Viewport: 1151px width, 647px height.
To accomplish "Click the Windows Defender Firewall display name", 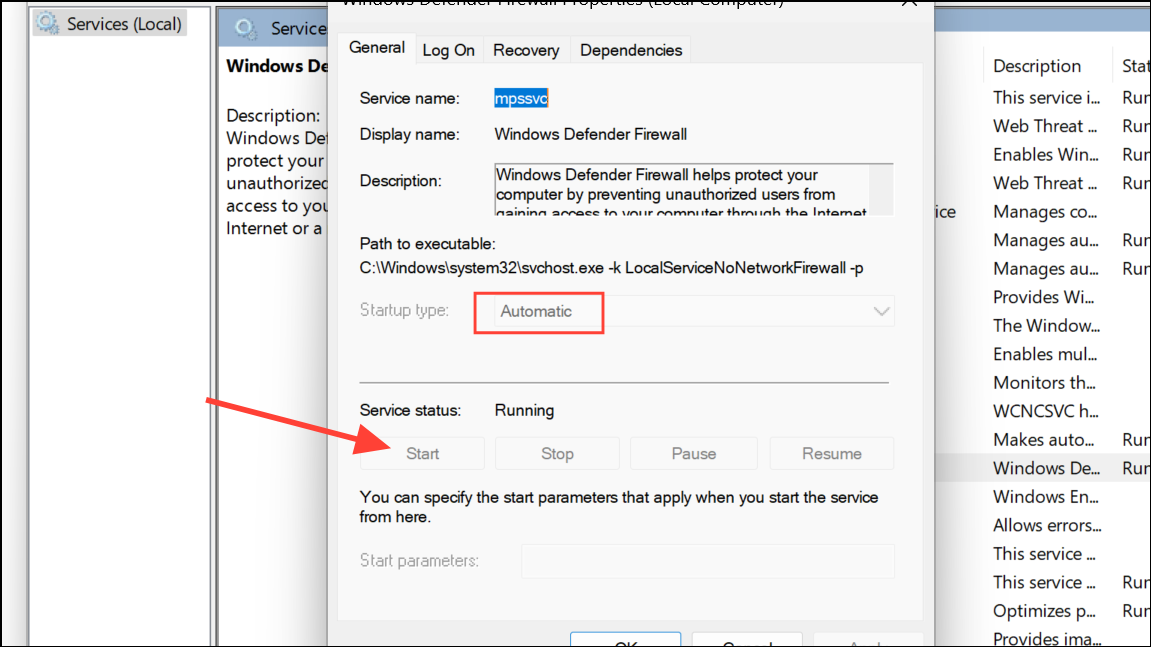I will pyautogui.click(x=590, y=134).
